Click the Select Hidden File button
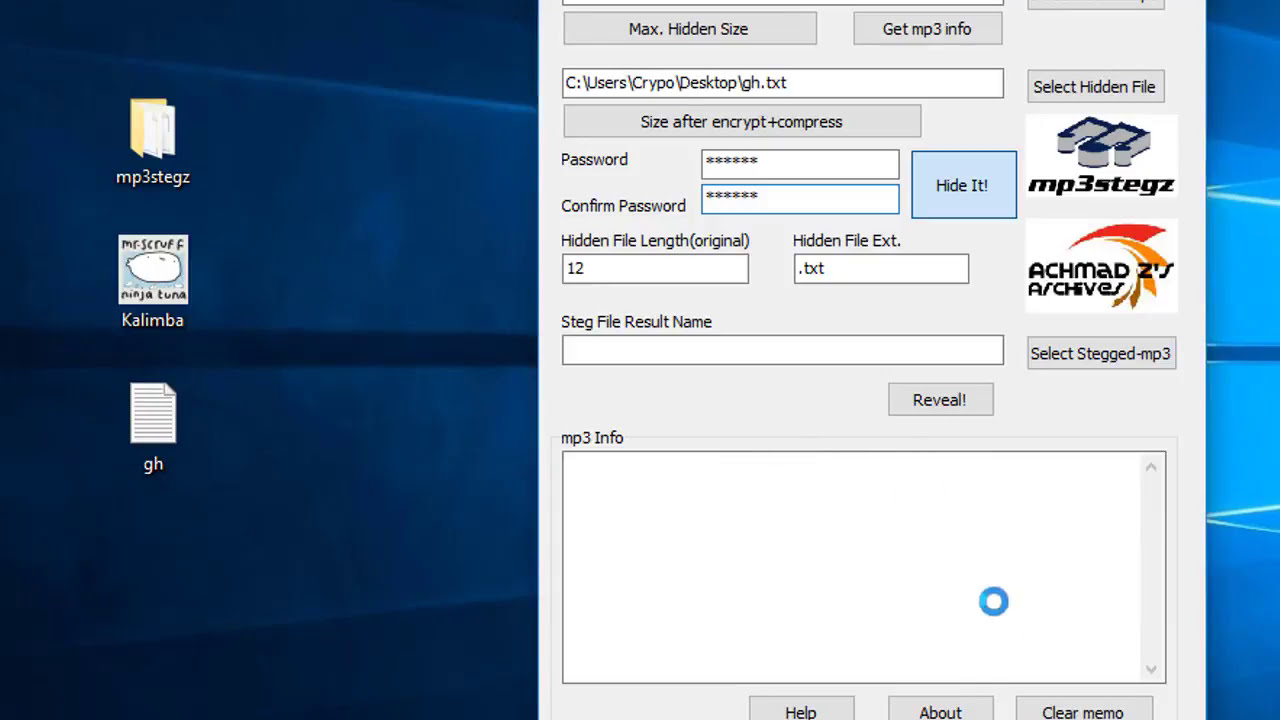Viewport: 1280px width, 720px height. (x=1094, y=87)
